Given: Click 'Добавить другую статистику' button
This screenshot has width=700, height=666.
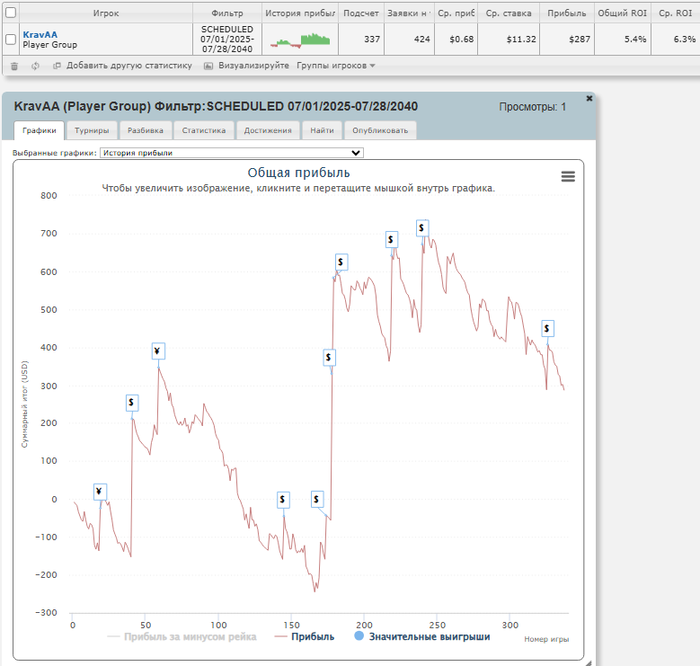Looking at the screenshot, I should pyautogui.click(x=122, y=66).
